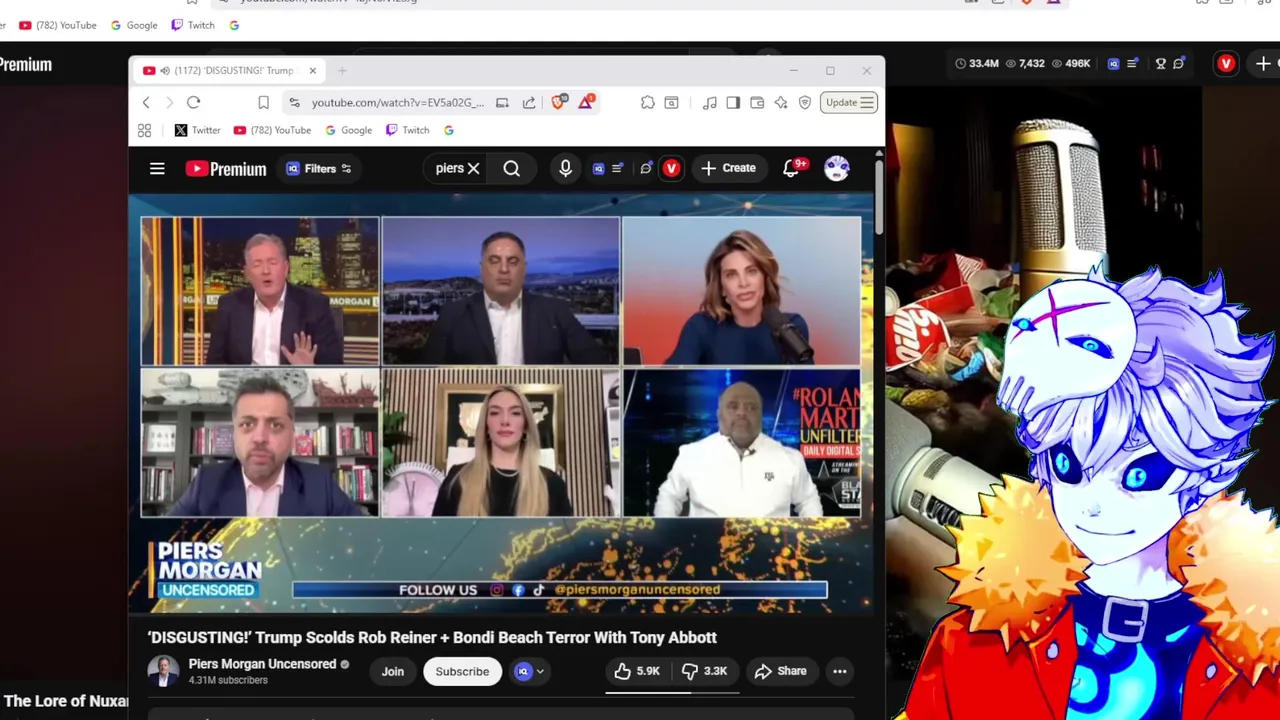Click the YouTube search field containing piers
Viewport: 1280px width, 720px height.
click(451, 168)
